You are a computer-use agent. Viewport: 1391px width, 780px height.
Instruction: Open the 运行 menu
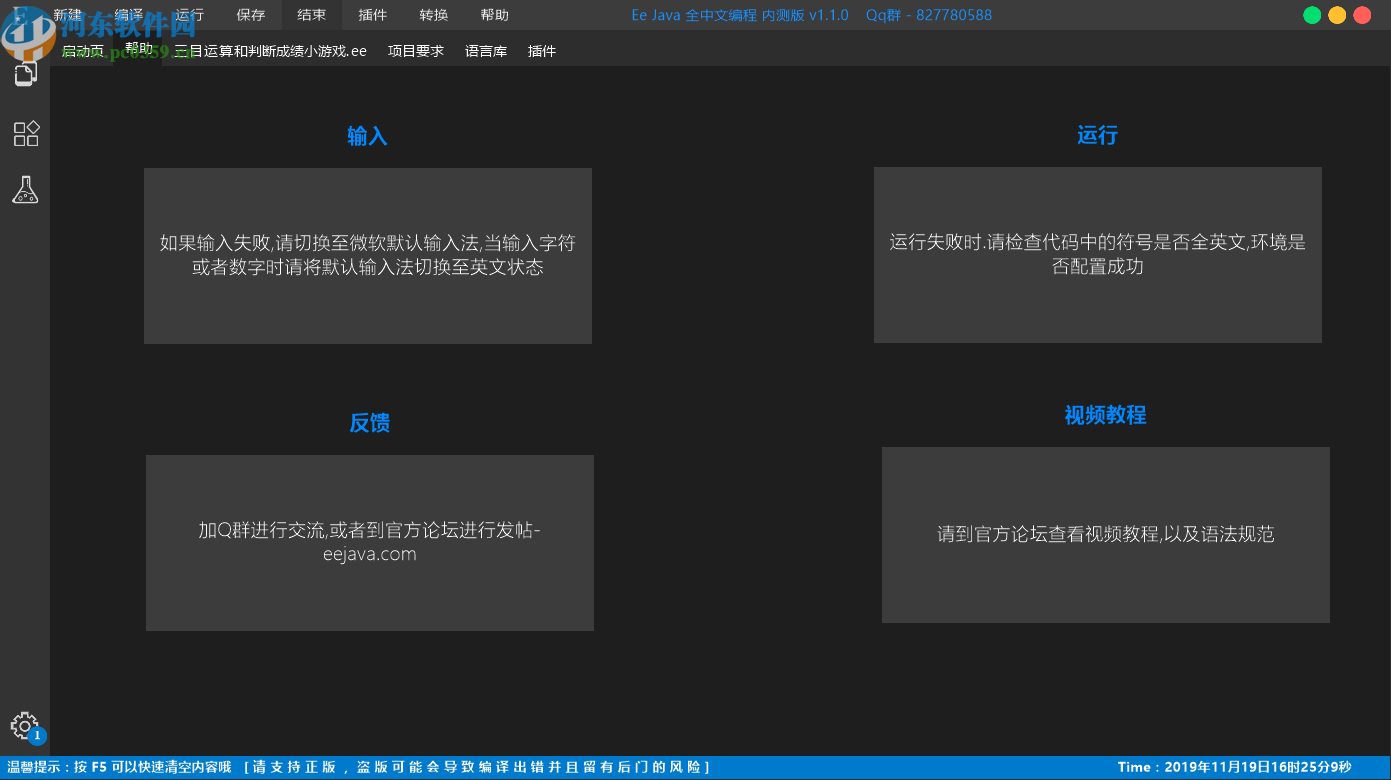[188, 14]
